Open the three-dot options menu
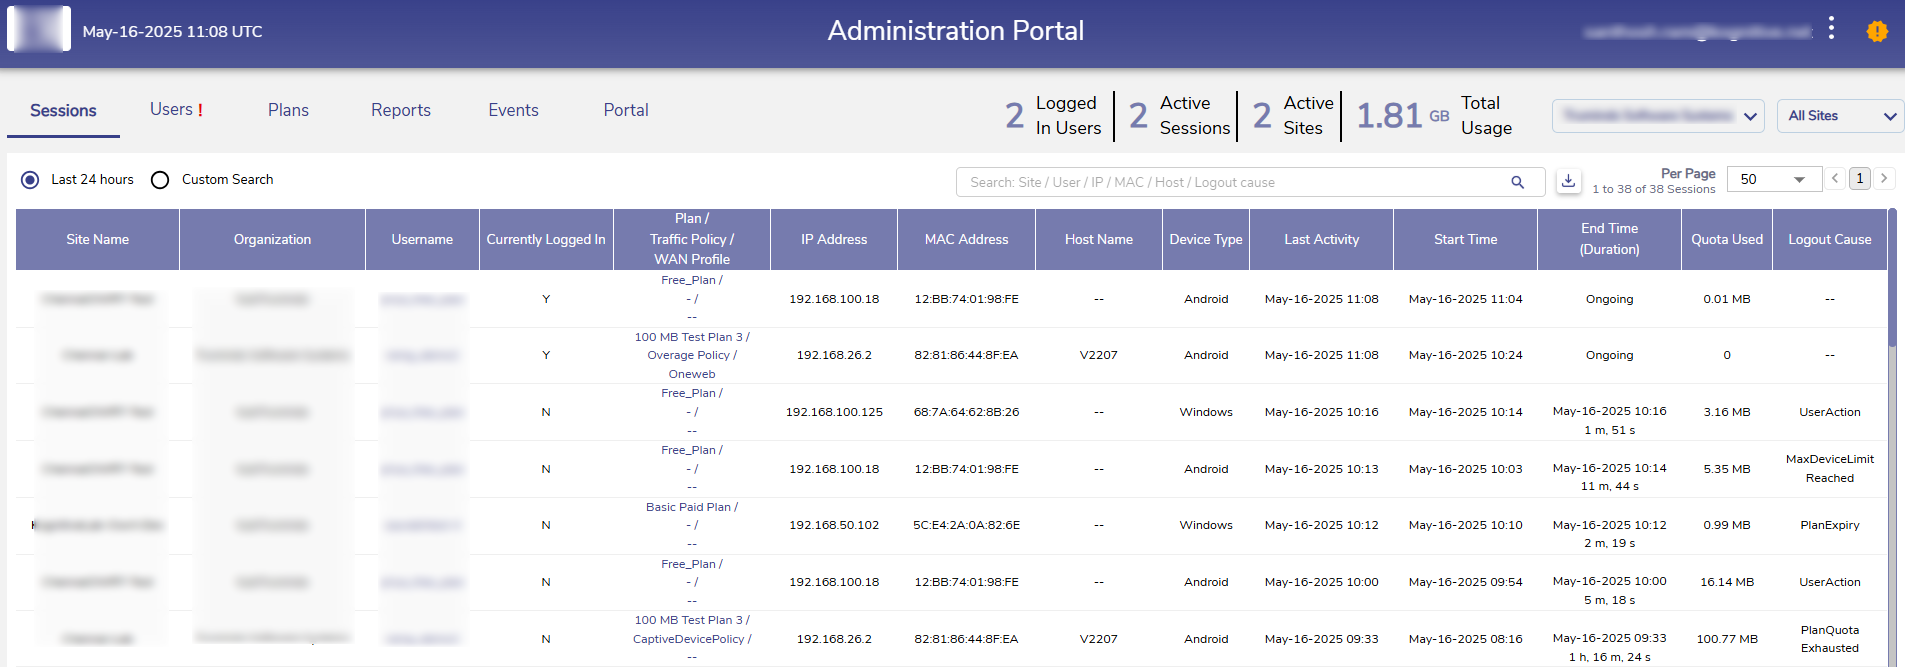This screenshot has height=667, width=1905. pos(1831,28)
